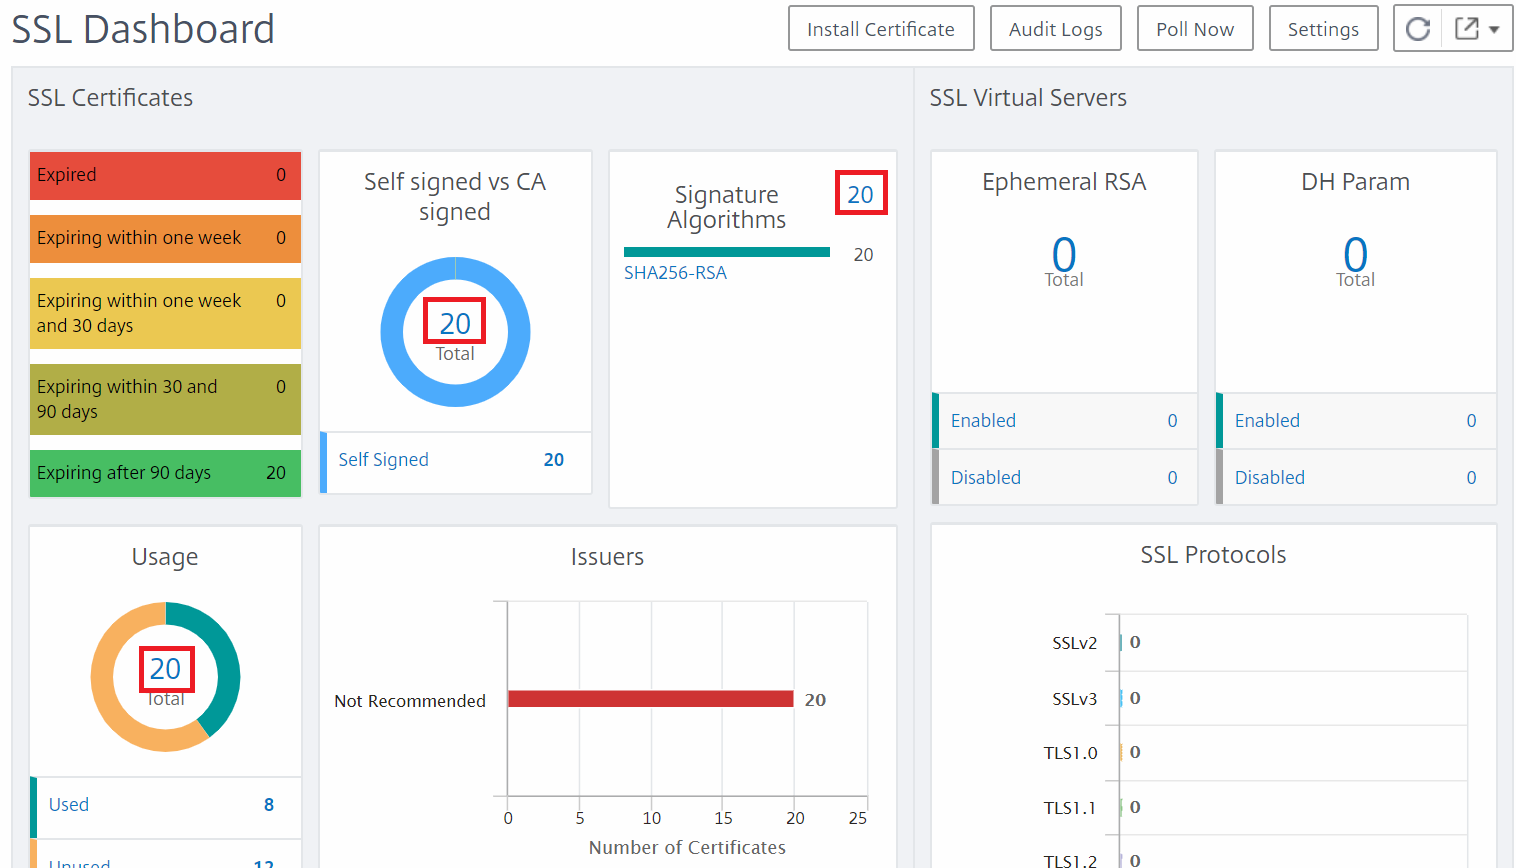
Task: Open Expiring within 30 and 90 days
Action: pyautogui.click(x=165, y=399)
